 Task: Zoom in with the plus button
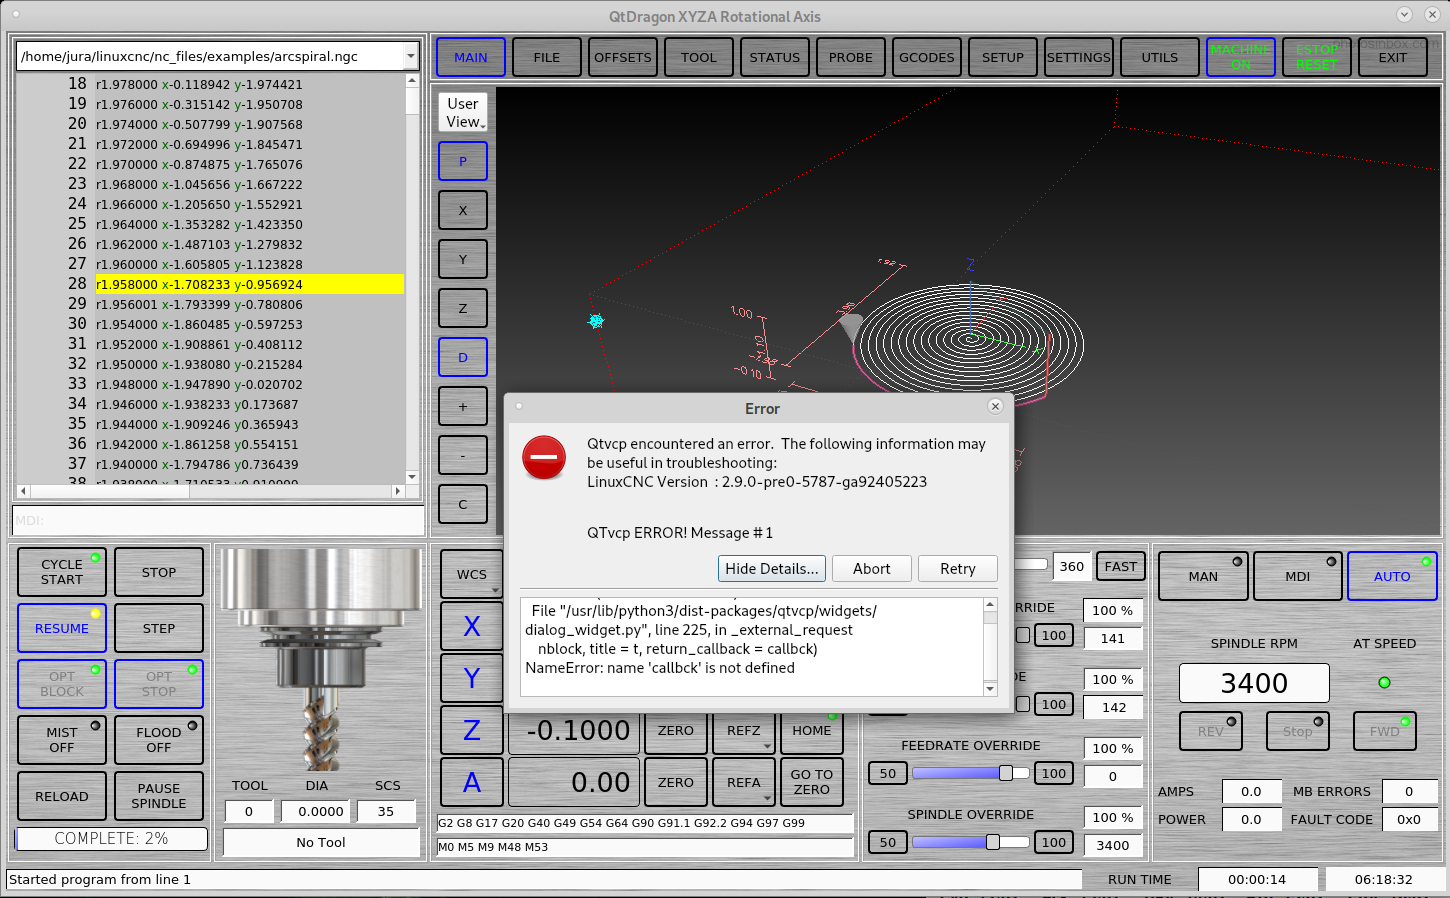tap(463, 406)
